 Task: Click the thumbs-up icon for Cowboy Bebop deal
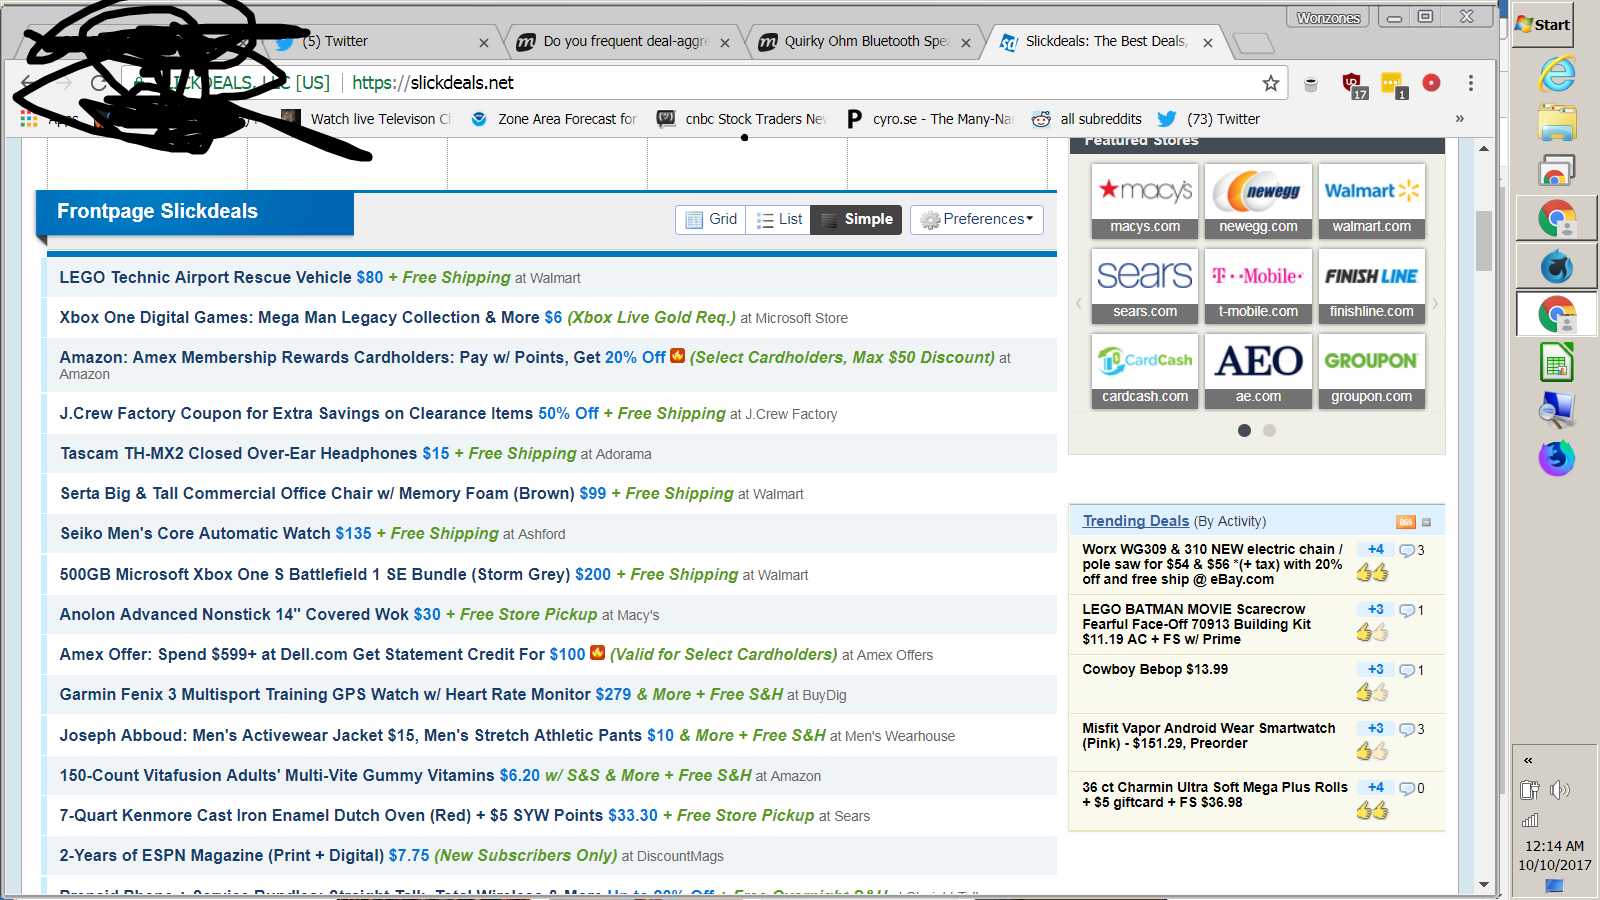click(x=1371, y=691)
